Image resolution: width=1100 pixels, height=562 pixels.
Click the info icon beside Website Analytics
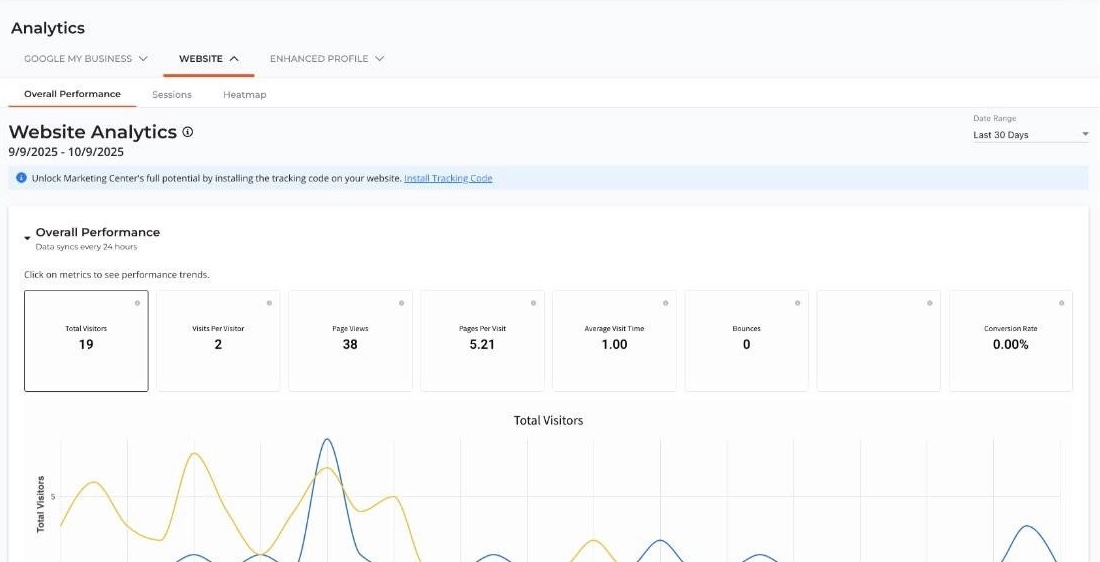[188, 132]
